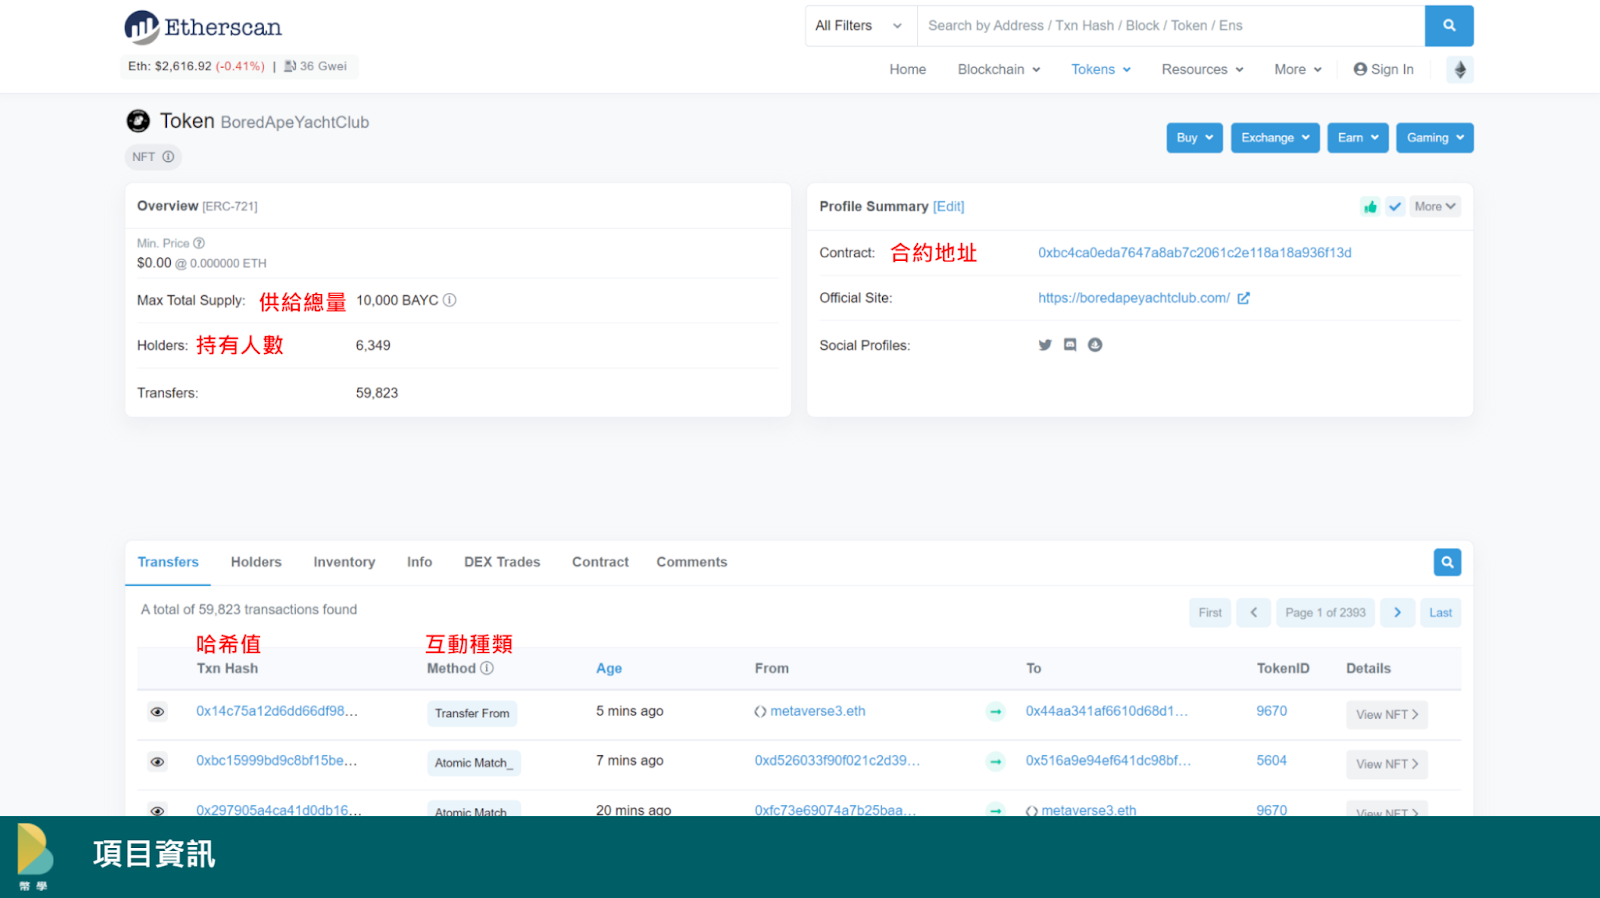This screenshot has height=898, width=1600.
Task: Switch to the Info tab
Action: coord(420,562)
